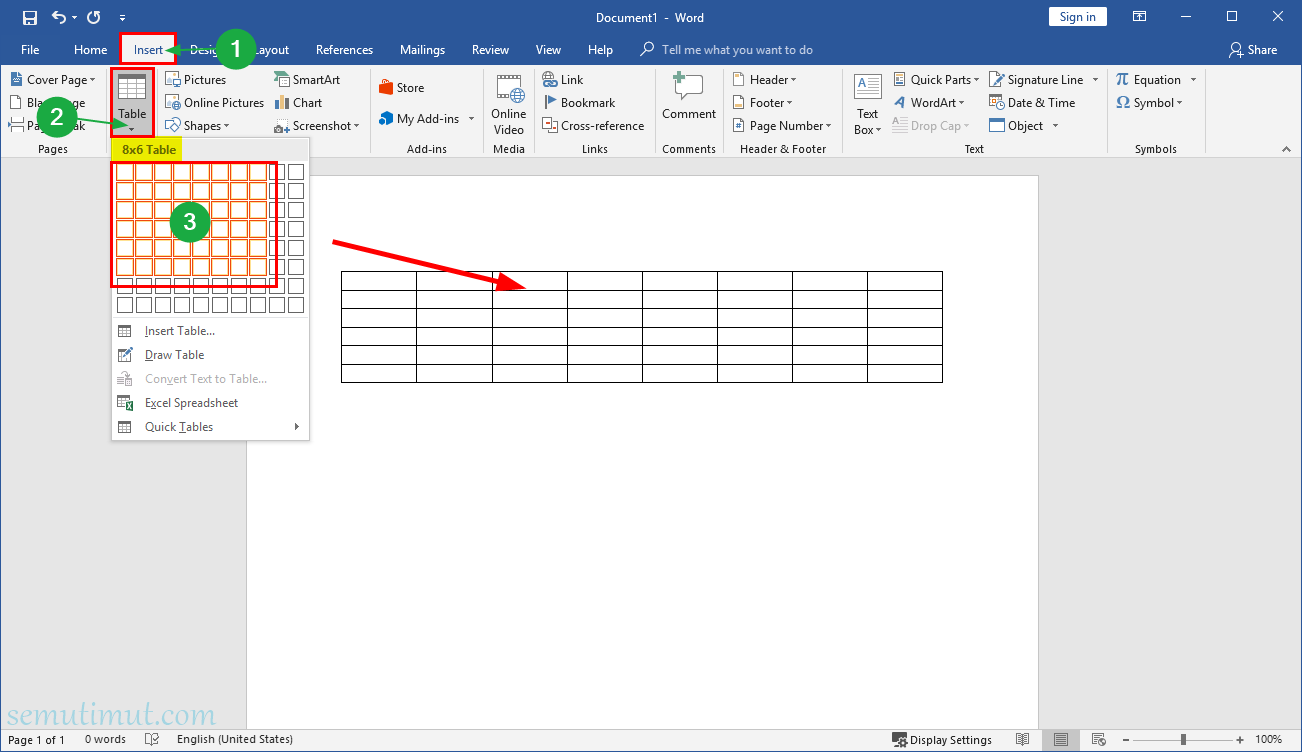Click the proofing check icon in status bar
1302x752 pixels.
click(152, 740)
